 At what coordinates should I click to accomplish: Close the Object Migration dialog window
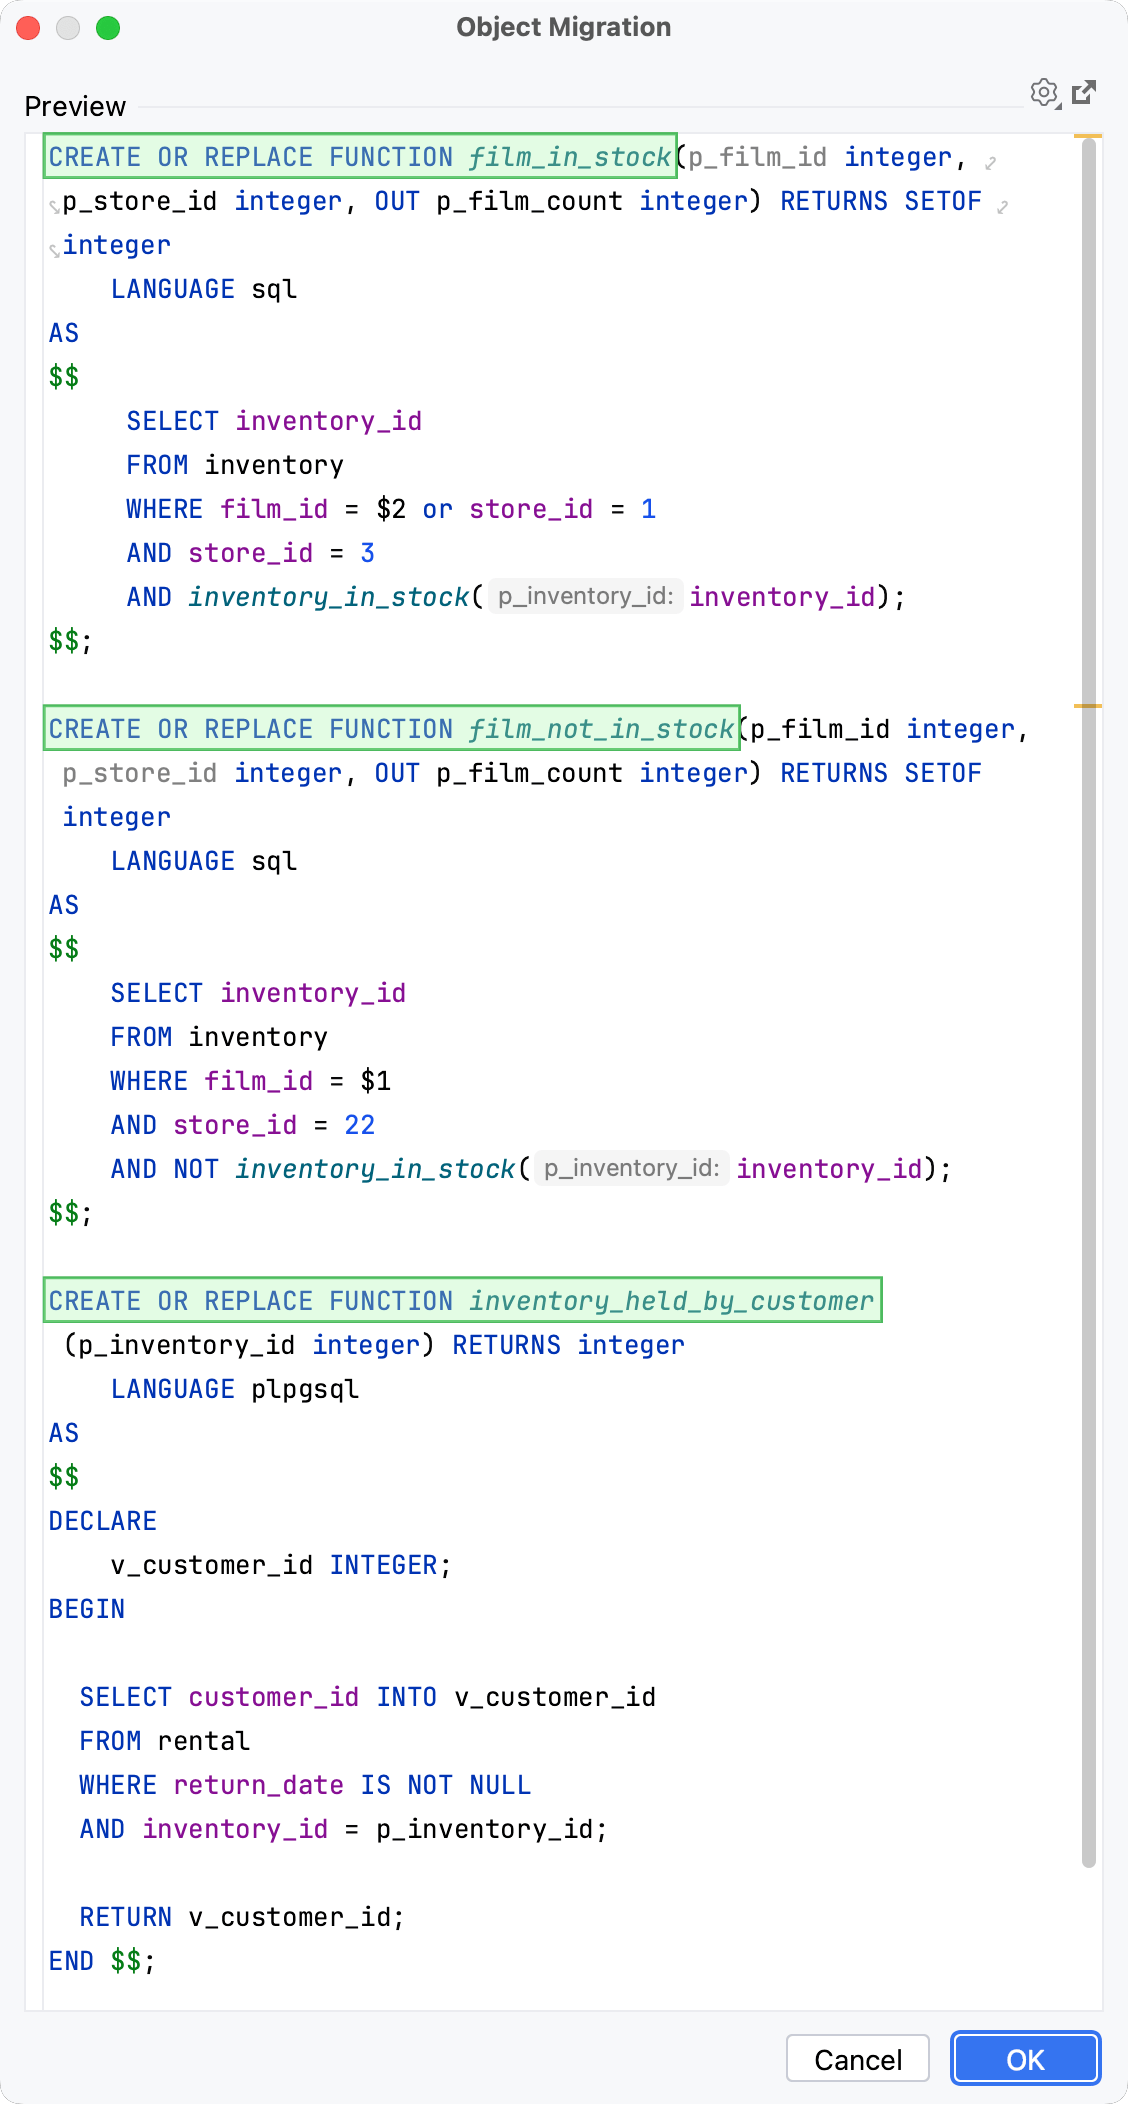(x=28, y=28)
